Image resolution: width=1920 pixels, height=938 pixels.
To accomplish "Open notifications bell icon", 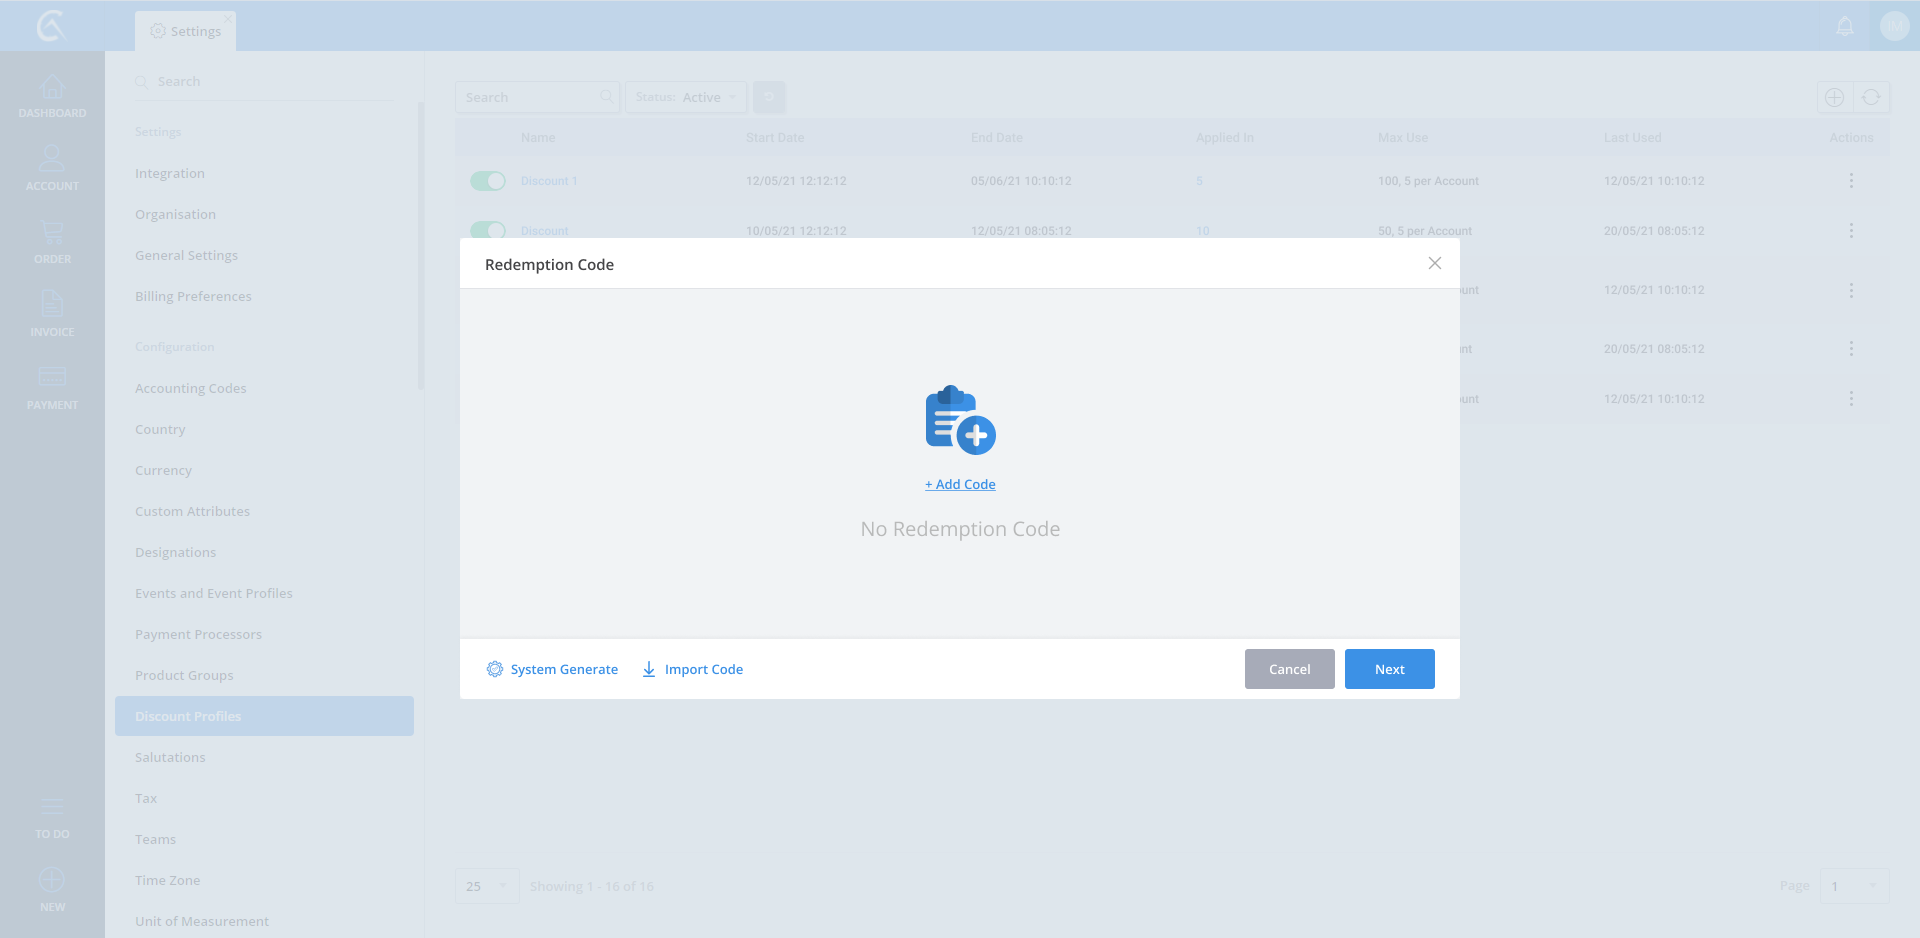I will click(x=1845, y=27).
